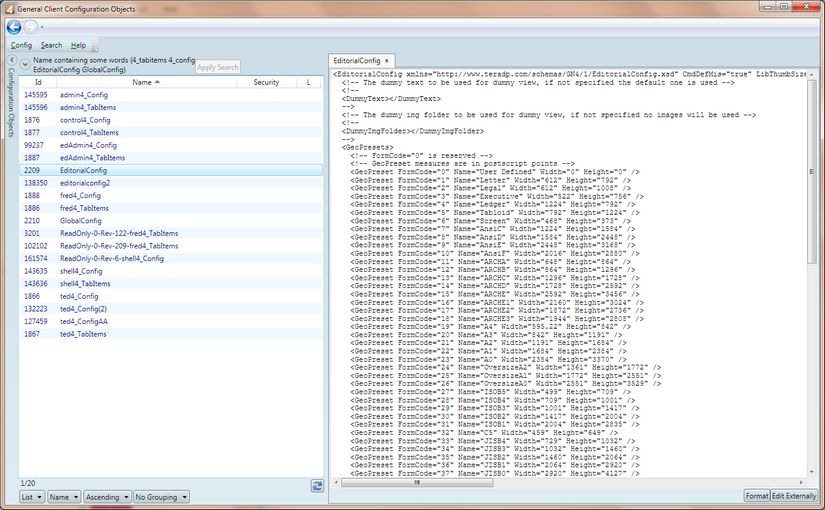Open the List view dropdown
The image size is (825, 510).
coord(32,497)
